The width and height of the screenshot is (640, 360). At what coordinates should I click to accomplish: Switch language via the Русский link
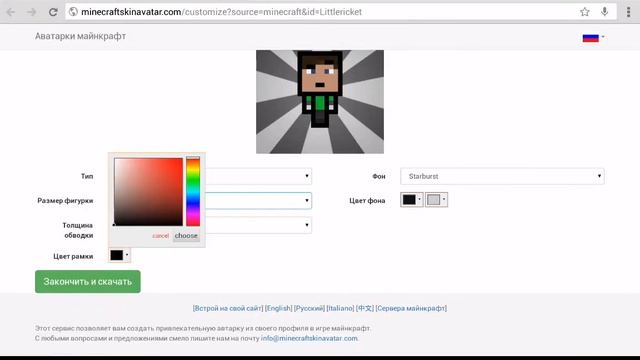click(309, 308)
